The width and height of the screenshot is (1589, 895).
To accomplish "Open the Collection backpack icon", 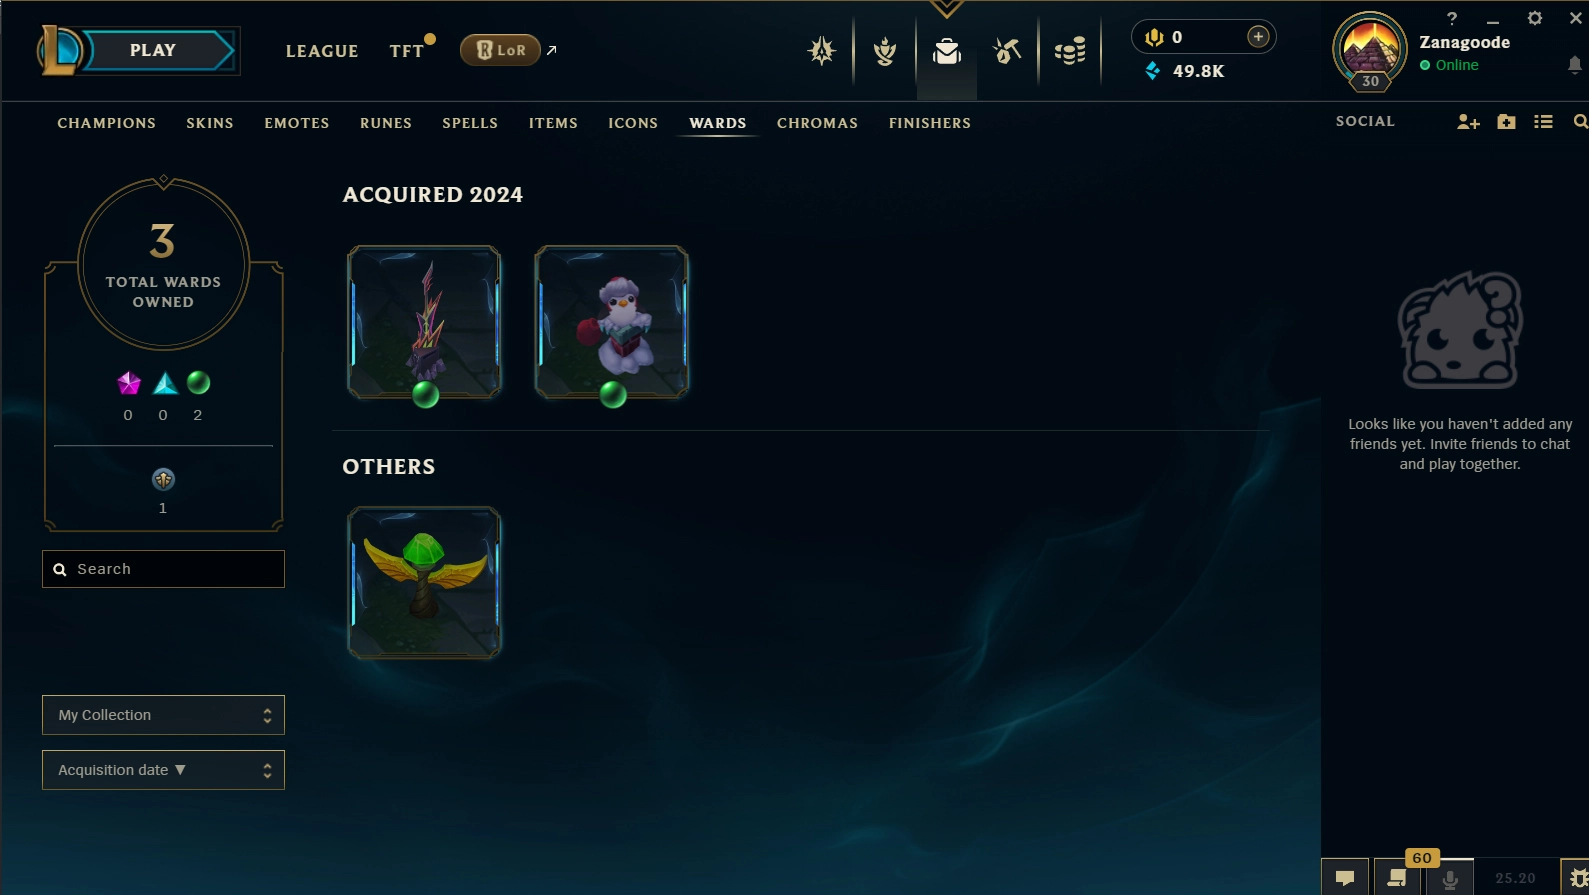I will [x=946, y=51].
